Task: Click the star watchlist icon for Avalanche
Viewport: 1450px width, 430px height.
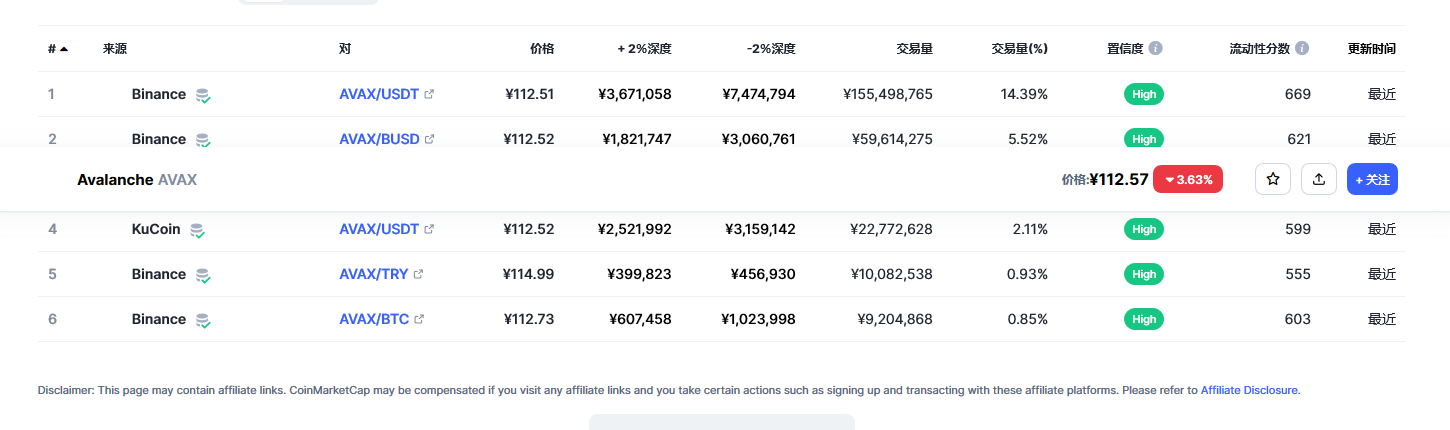Action: 1273,179
